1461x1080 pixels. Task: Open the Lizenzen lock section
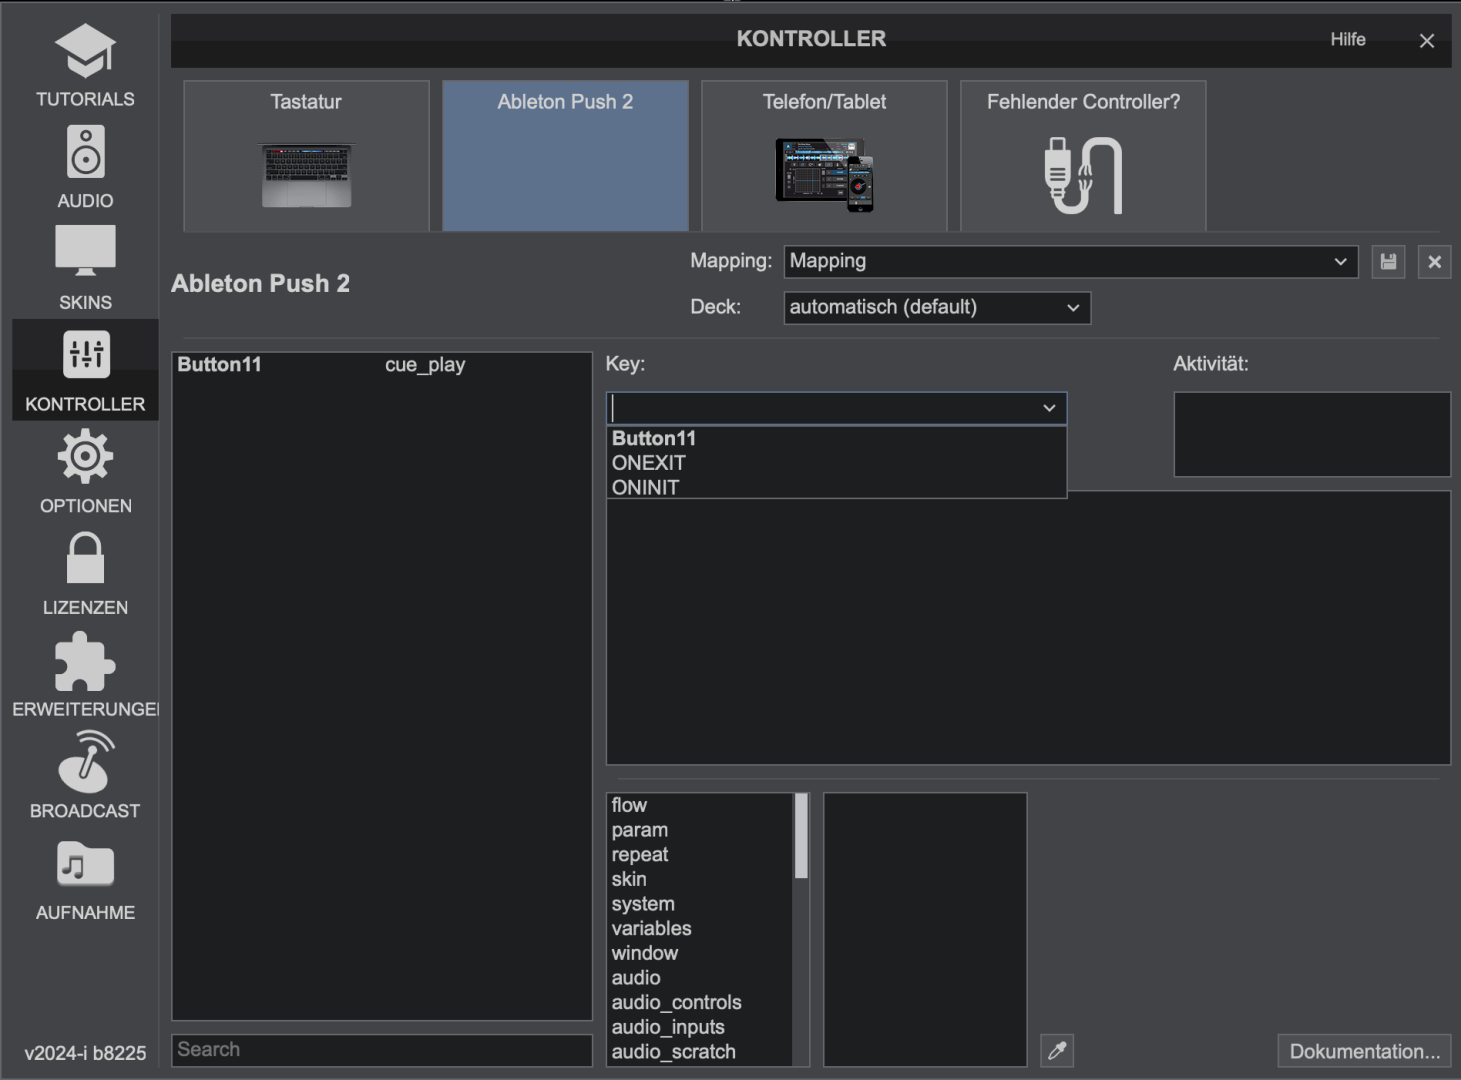tap(85, 574)
